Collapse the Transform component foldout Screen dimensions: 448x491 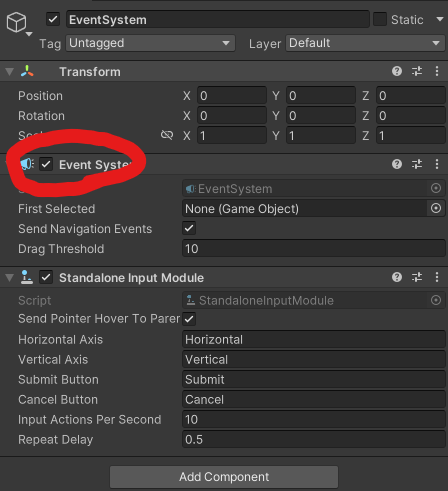(9, 71)
